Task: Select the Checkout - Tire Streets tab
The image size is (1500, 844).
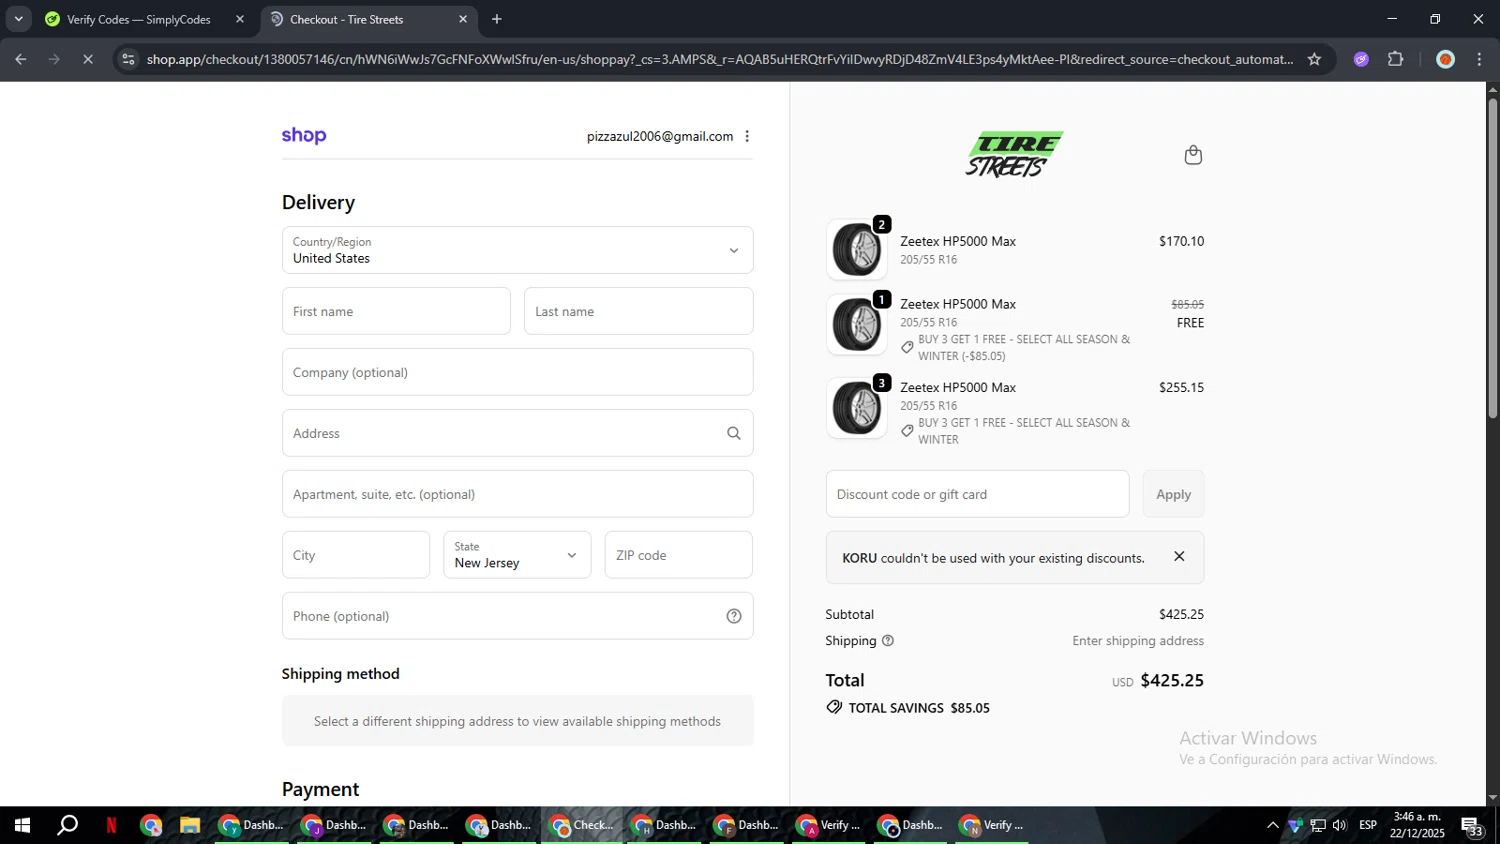Action: point(346,19)
